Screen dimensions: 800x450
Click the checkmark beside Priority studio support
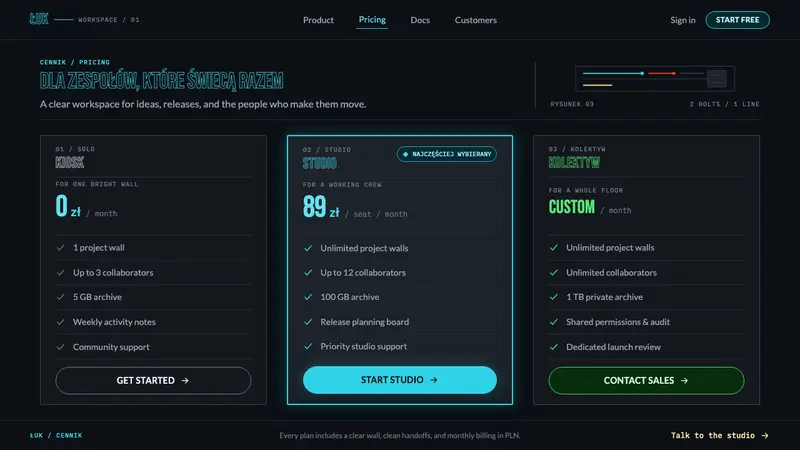(308, 346)
